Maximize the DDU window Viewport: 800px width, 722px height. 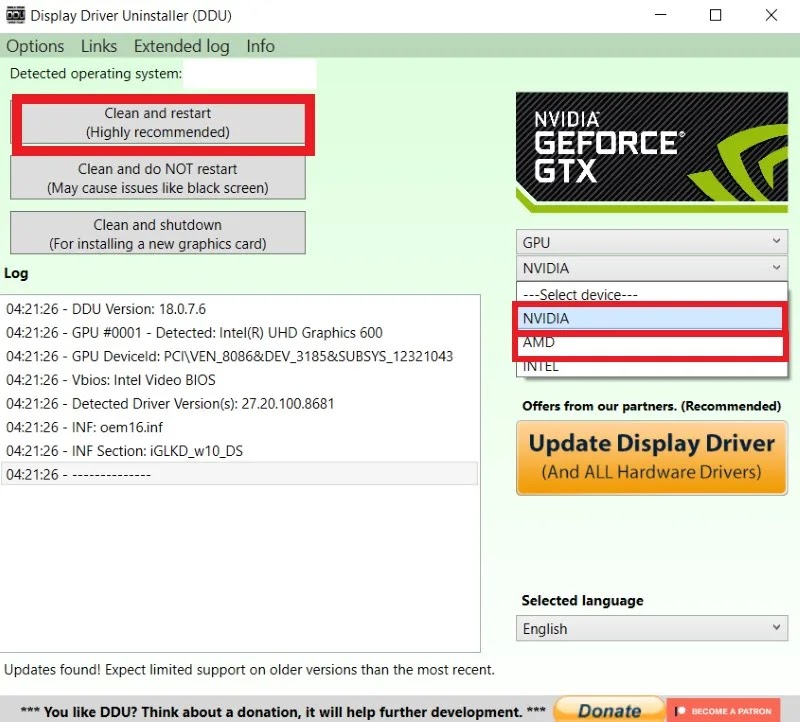(716, 15)
